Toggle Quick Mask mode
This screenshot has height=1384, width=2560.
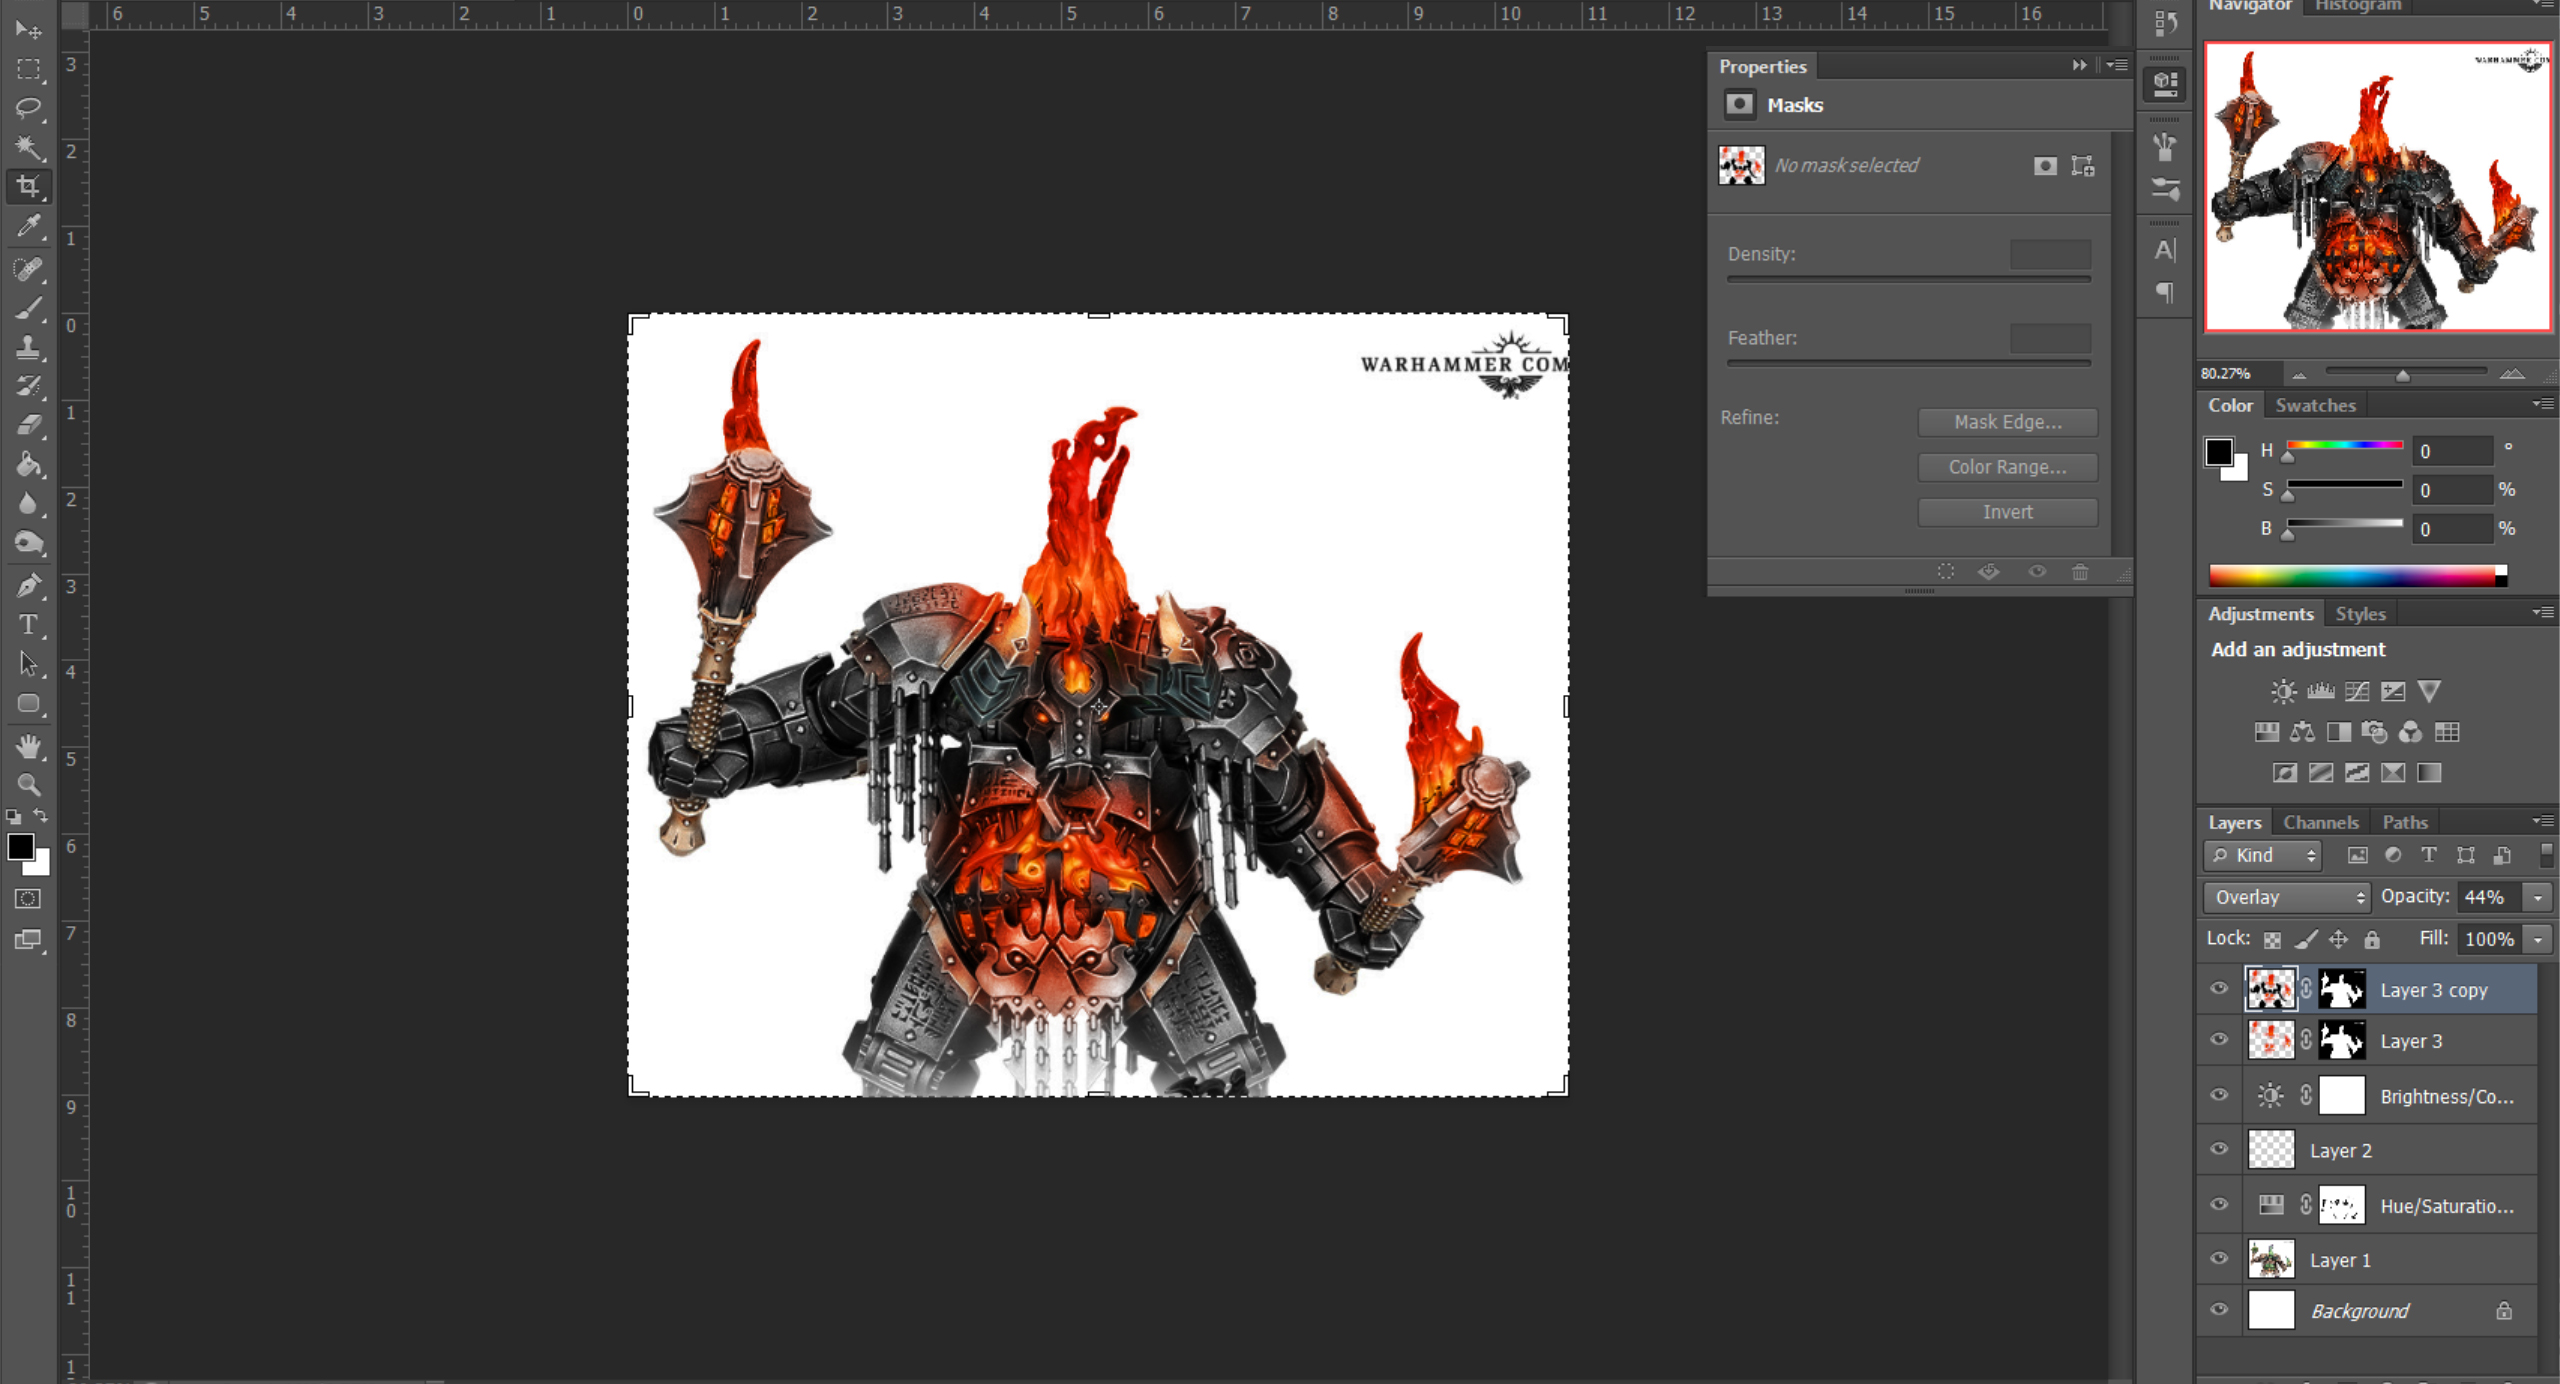(x=28, y=898)
